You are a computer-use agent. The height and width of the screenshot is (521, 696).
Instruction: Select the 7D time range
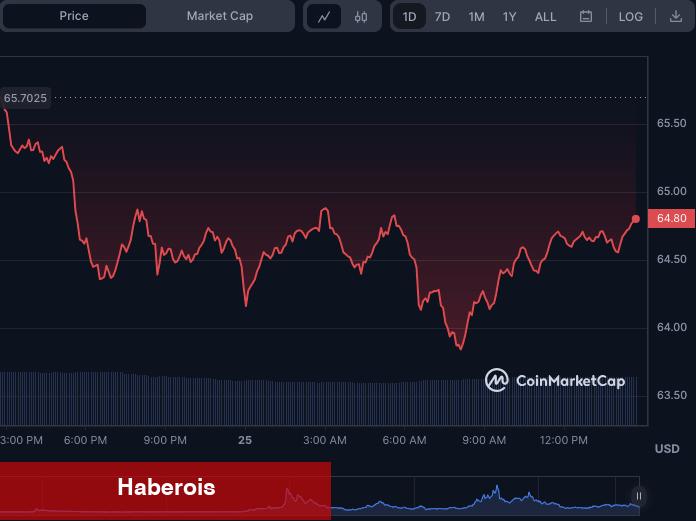point(442,17)
